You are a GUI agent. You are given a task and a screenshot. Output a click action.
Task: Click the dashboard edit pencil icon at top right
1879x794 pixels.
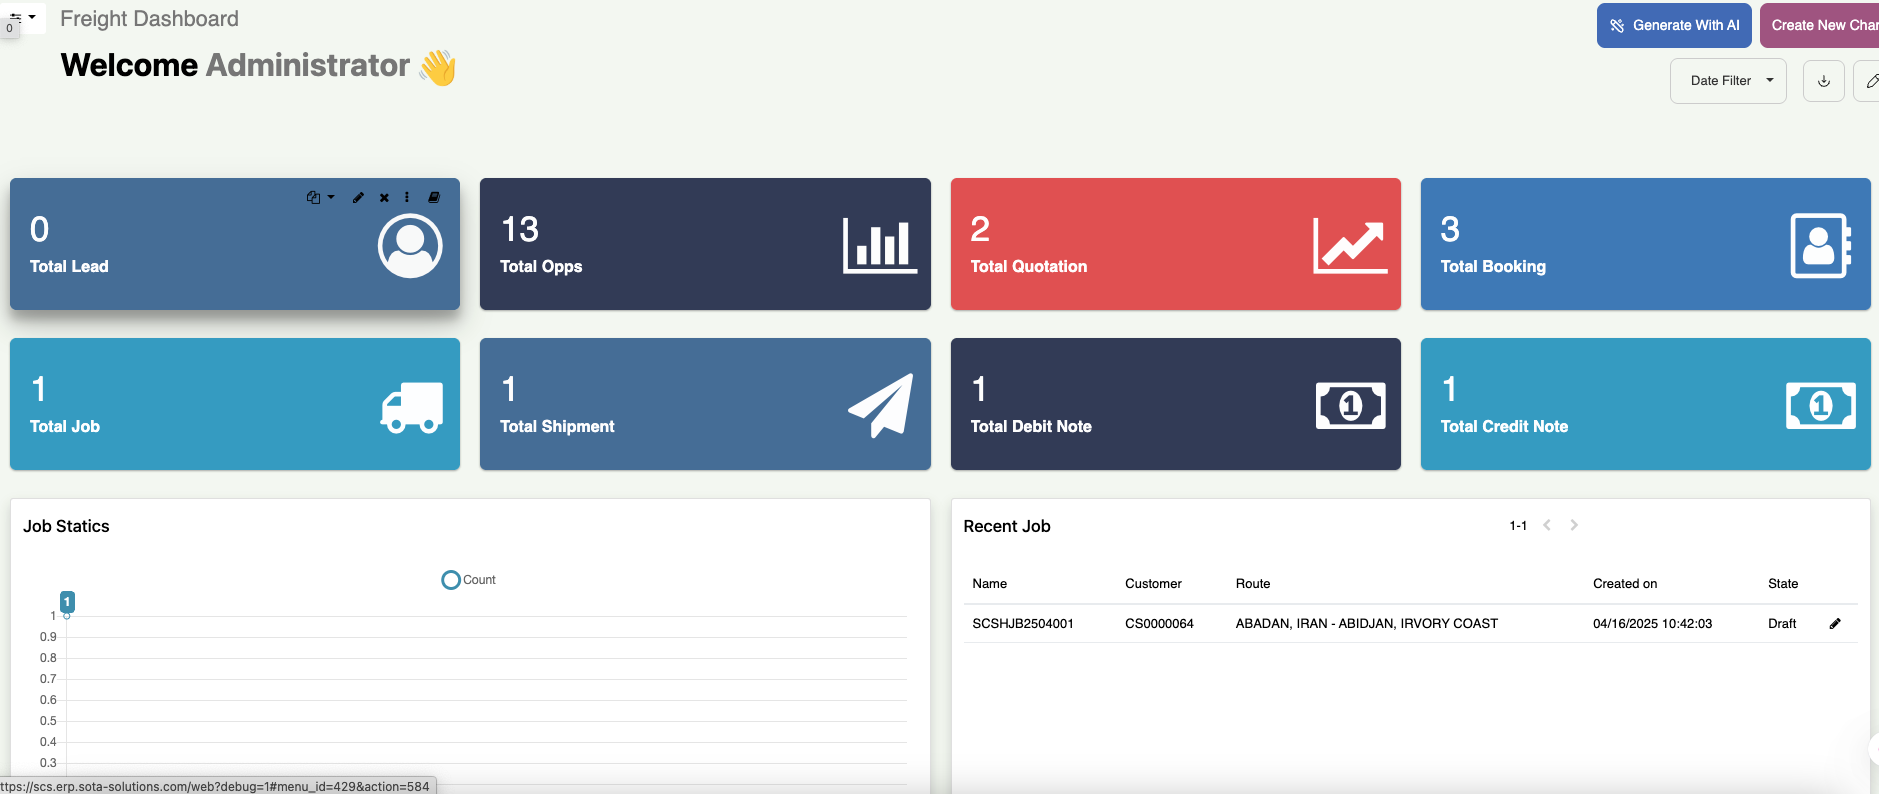pos(1869,81)
